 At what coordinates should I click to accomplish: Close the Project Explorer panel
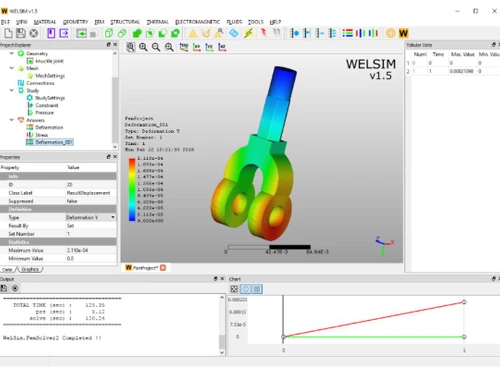115,44
